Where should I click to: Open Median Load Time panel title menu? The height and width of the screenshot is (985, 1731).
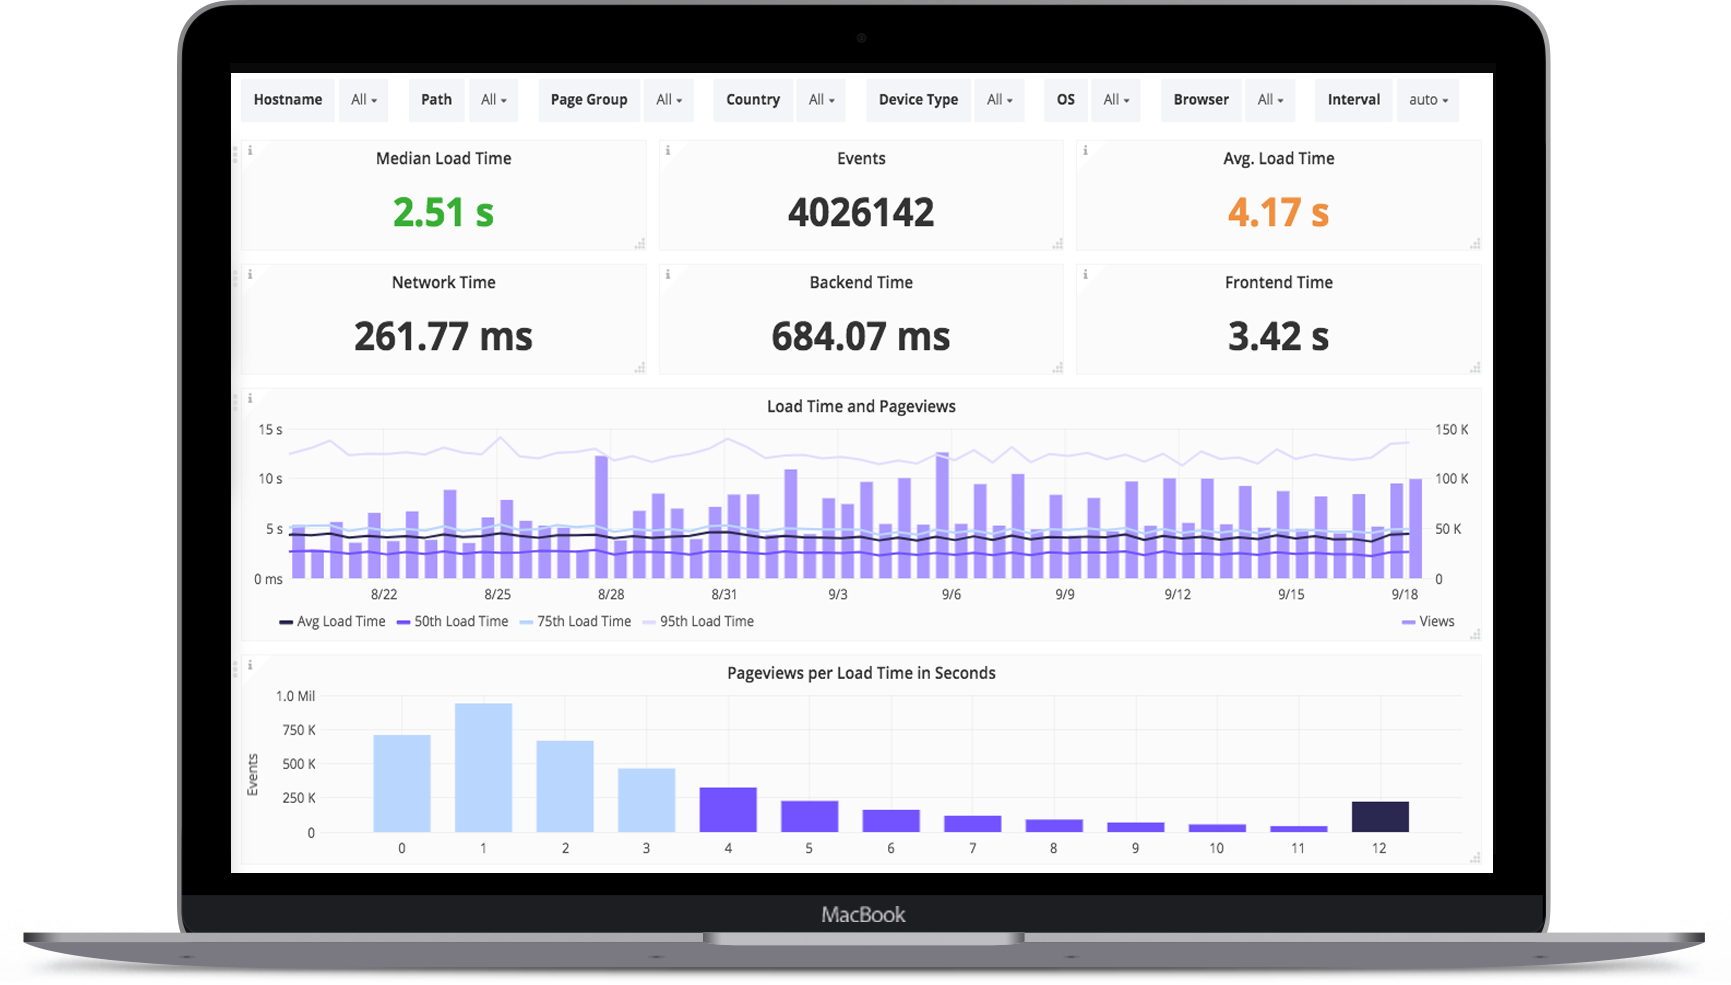point(443,159)
